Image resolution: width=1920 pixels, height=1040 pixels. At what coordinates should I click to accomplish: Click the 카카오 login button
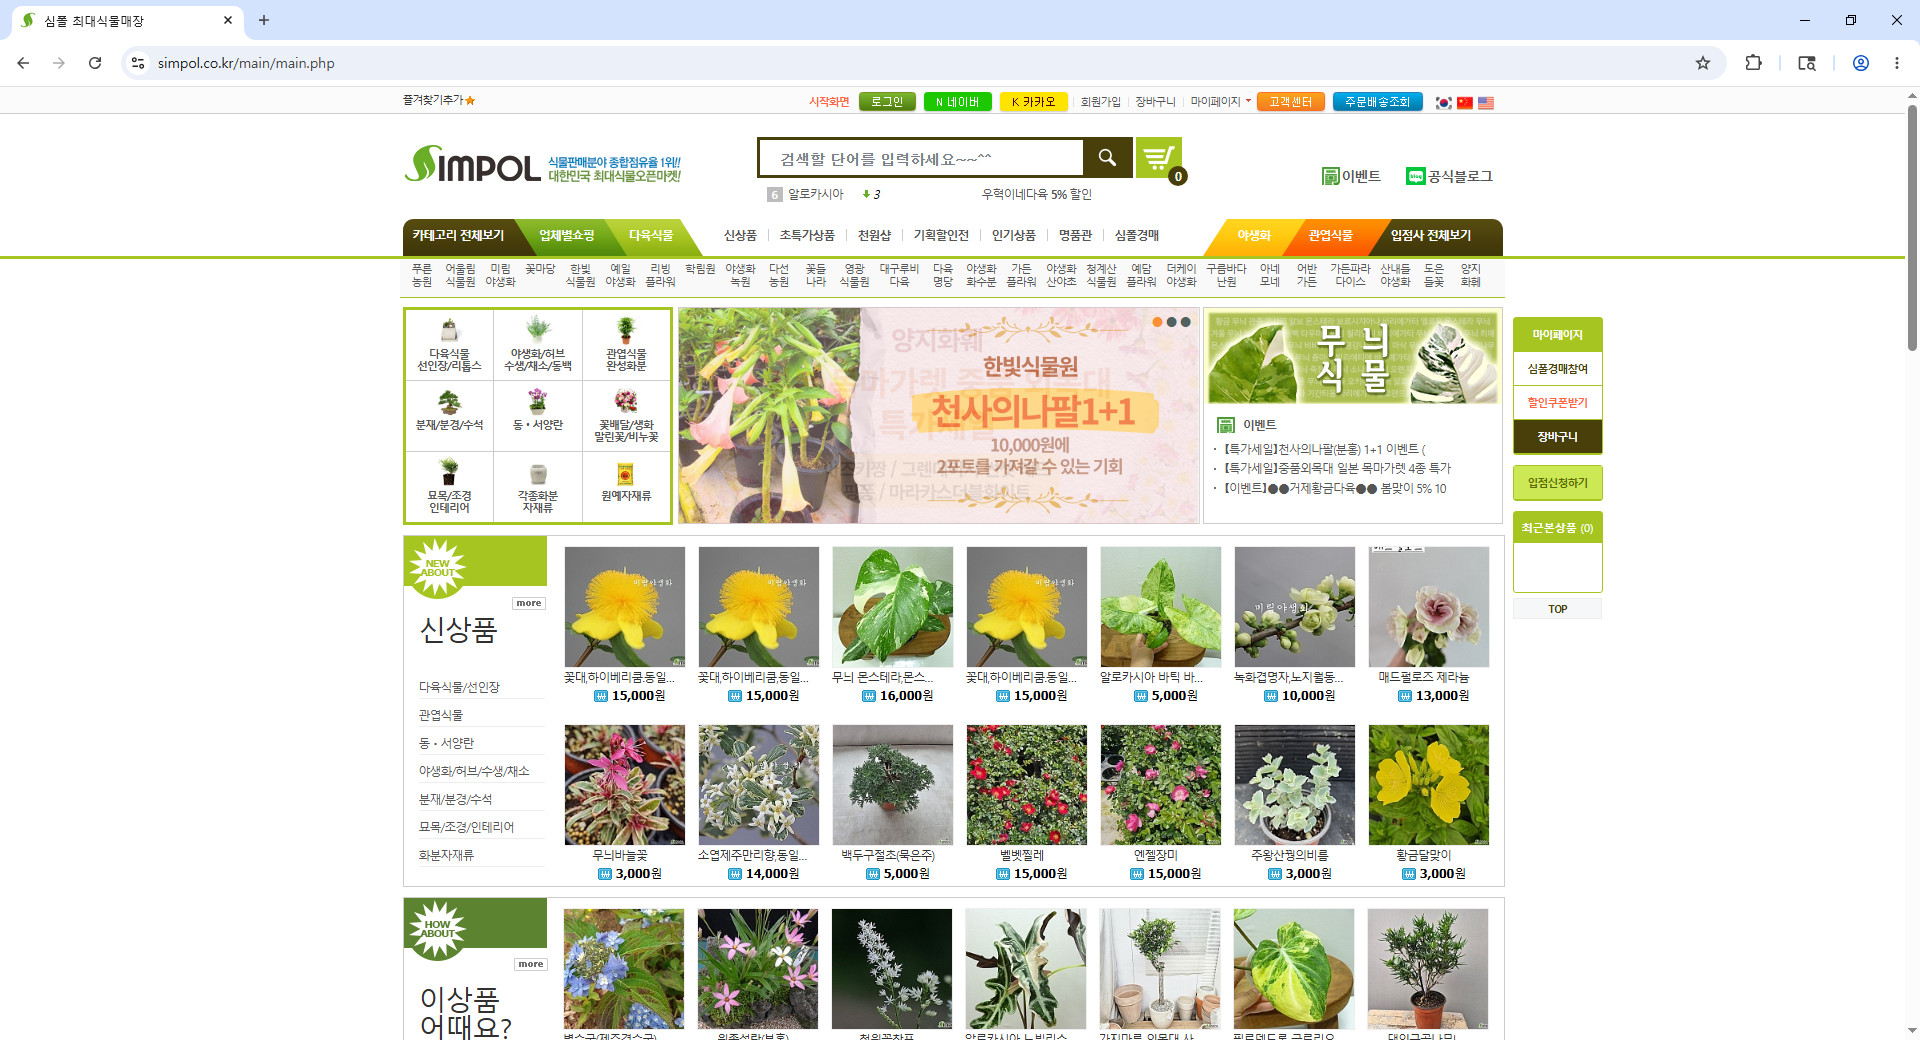click(1034, 102)
